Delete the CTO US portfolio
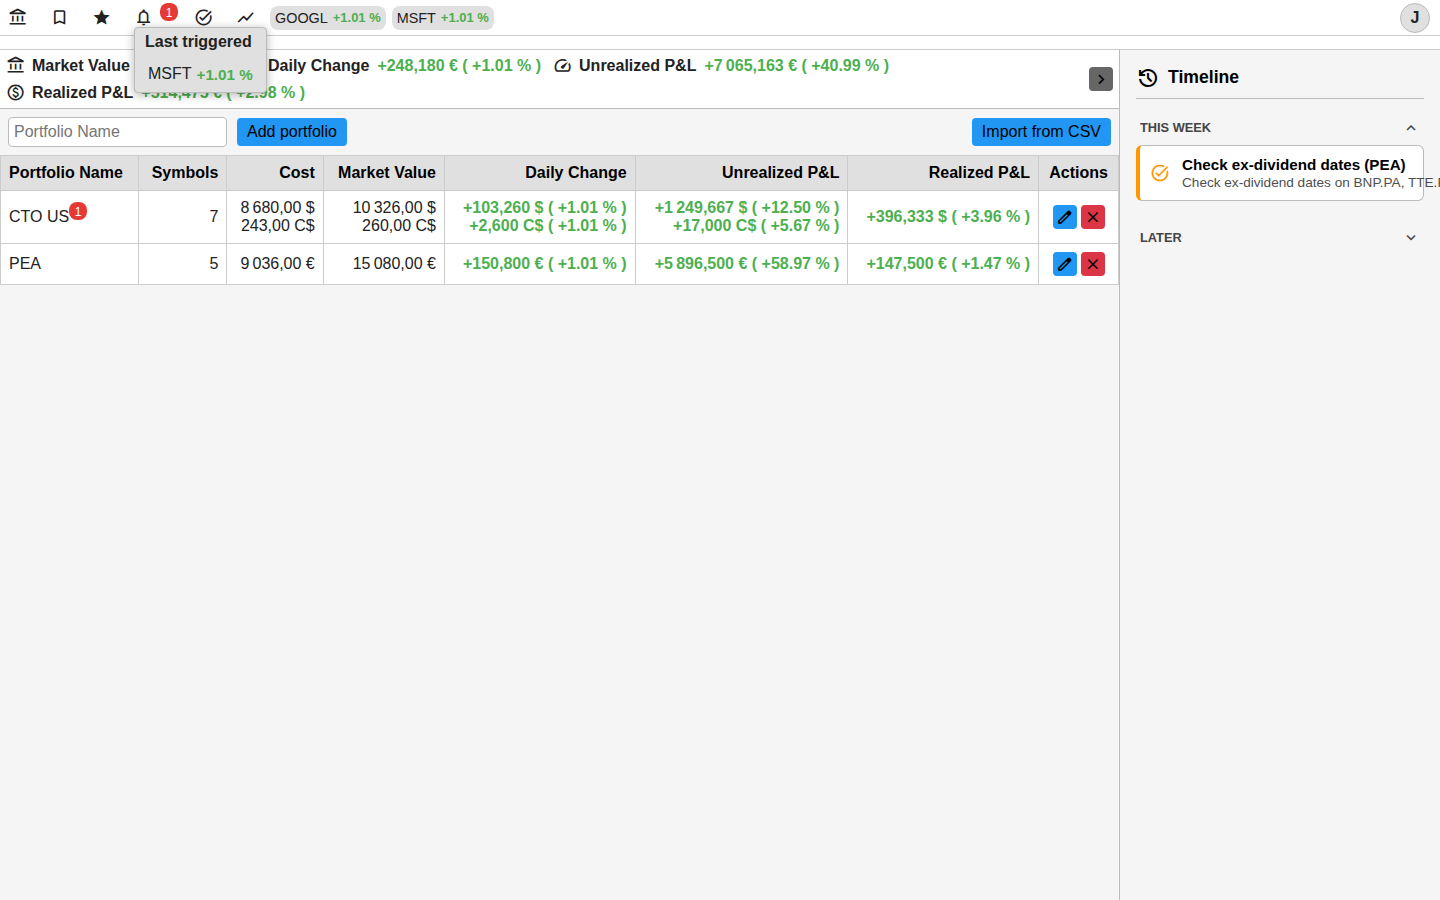This screenshot has height=900, width=1440. [x=1093, y=217]
